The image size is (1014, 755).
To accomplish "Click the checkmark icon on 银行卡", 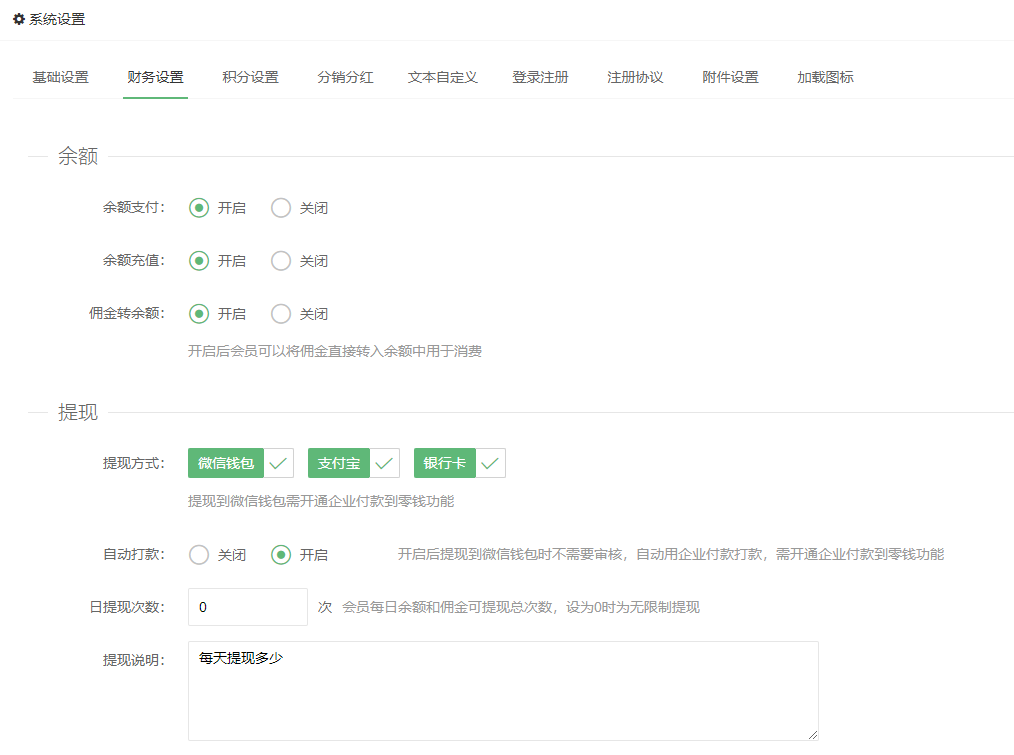I will [x=491, y=463].
